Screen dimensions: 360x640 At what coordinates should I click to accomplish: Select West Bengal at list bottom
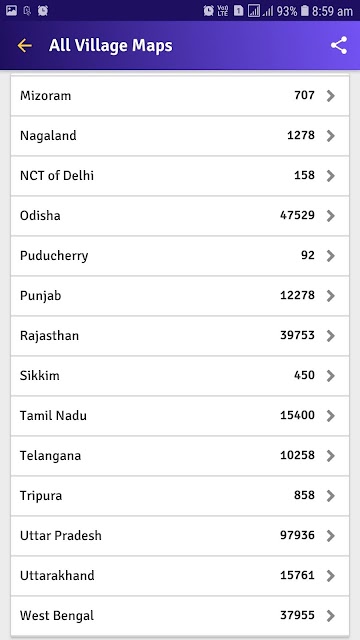180,616
